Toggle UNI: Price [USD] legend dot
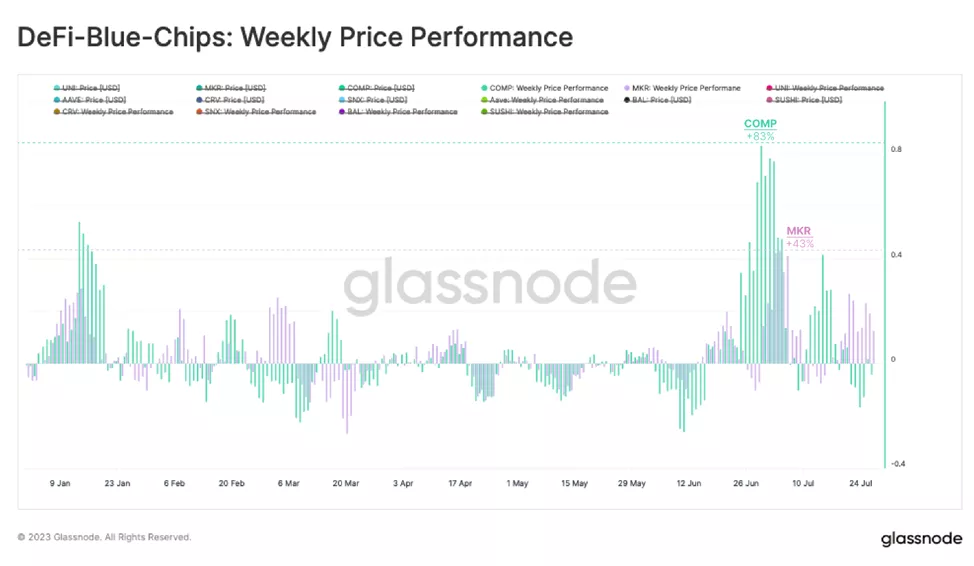Viewport: 974px width, 566px height. pyautogui.click(x=57, y=88)
